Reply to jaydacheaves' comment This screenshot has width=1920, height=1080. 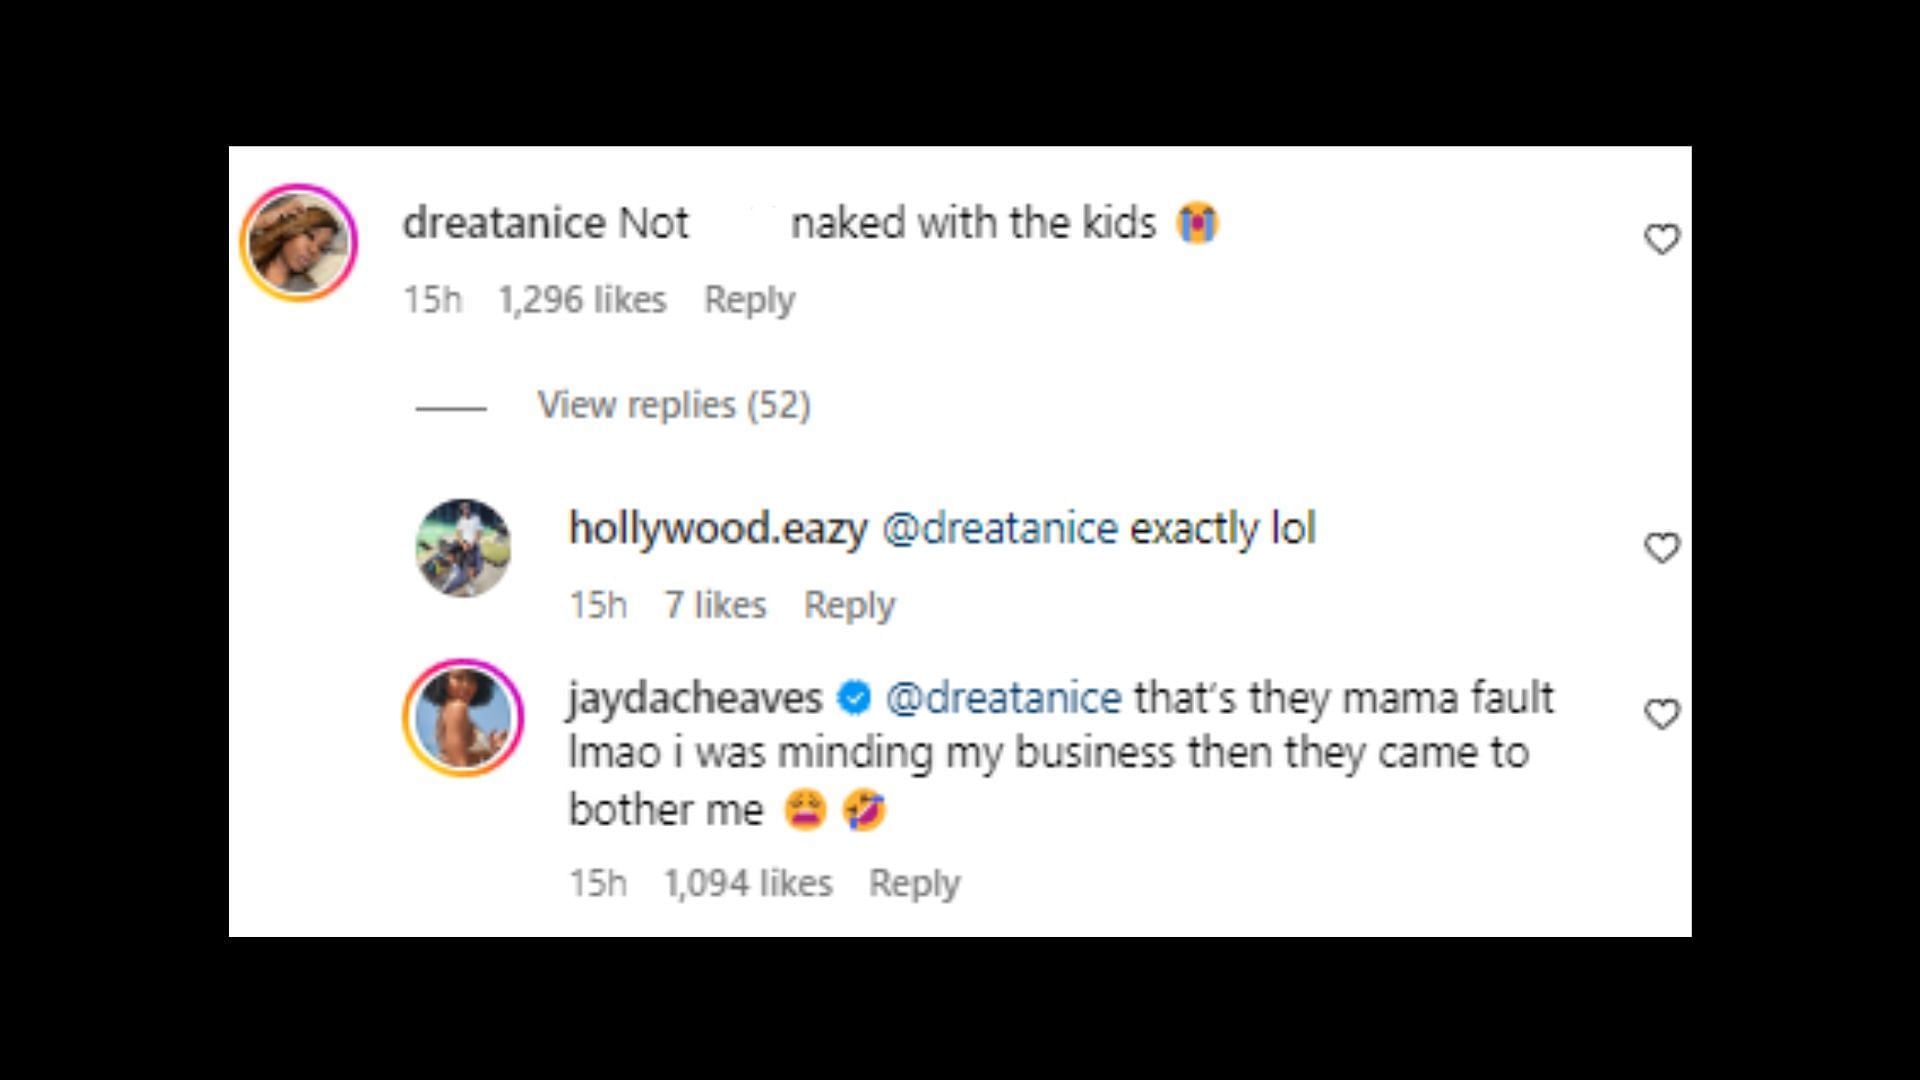tap(914, 883)
